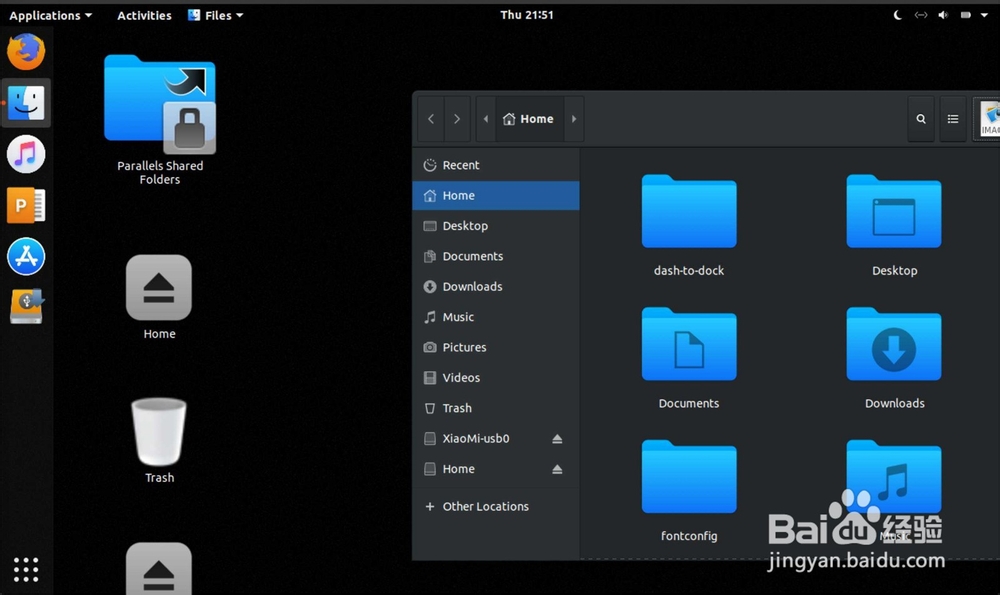Open the presentation app with P icon
This screenshot has height=595, width=1000.
(26, 205)
